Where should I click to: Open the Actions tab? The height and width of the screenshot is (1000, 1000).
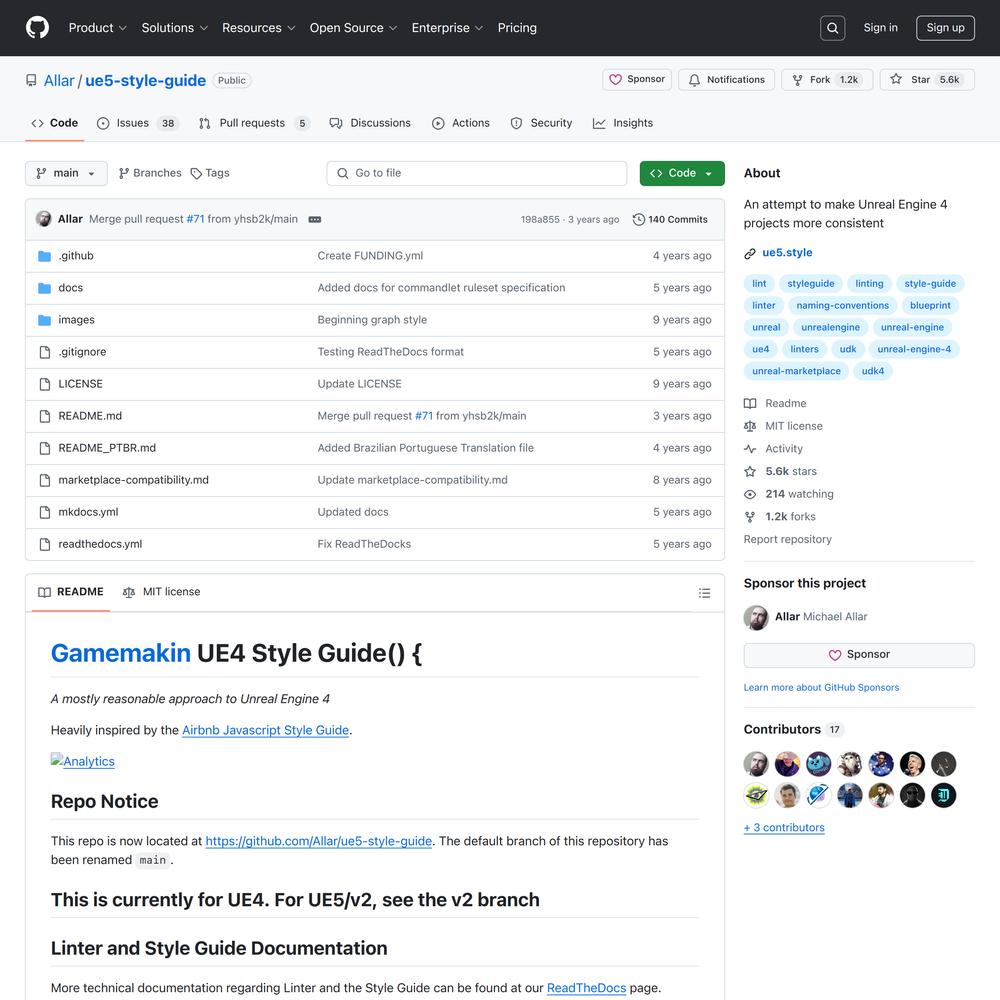pos(460,123)
